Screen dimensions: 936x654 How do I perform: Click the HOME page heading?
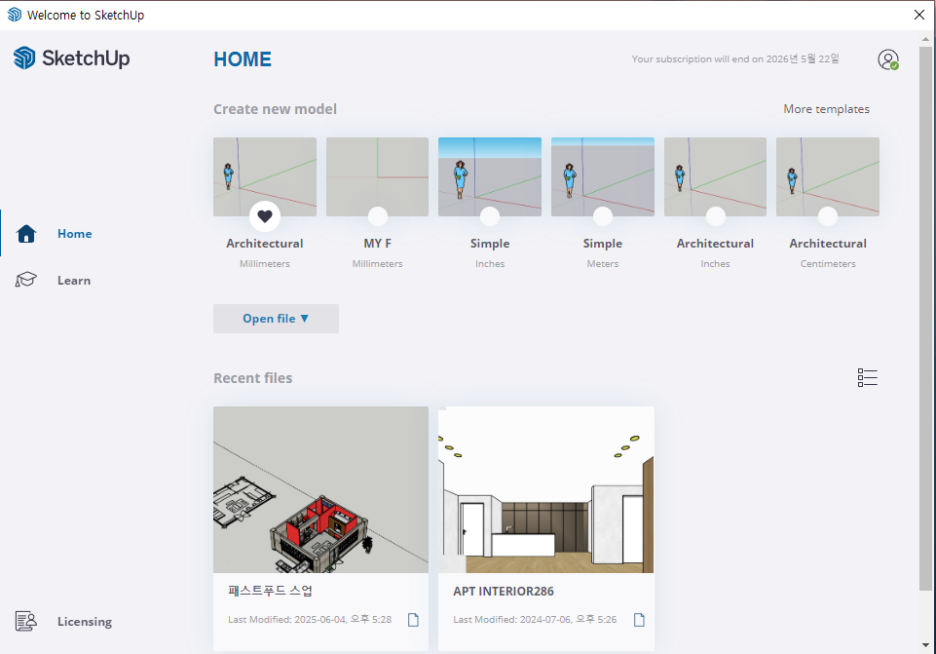[x=242, y=59]
